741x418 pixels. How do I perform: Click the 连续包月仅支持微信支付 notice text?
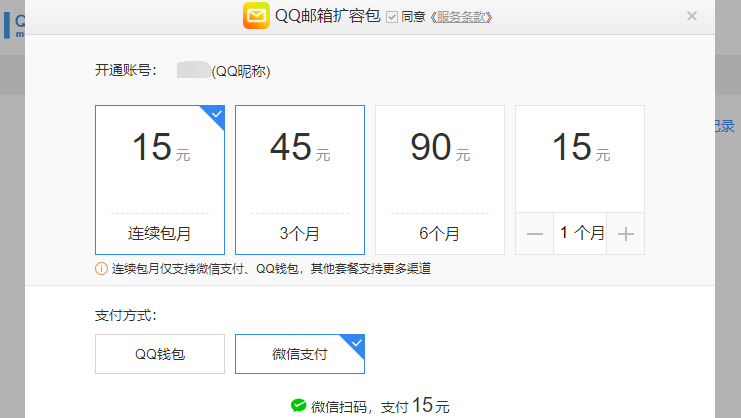click(x=271, y=269)
